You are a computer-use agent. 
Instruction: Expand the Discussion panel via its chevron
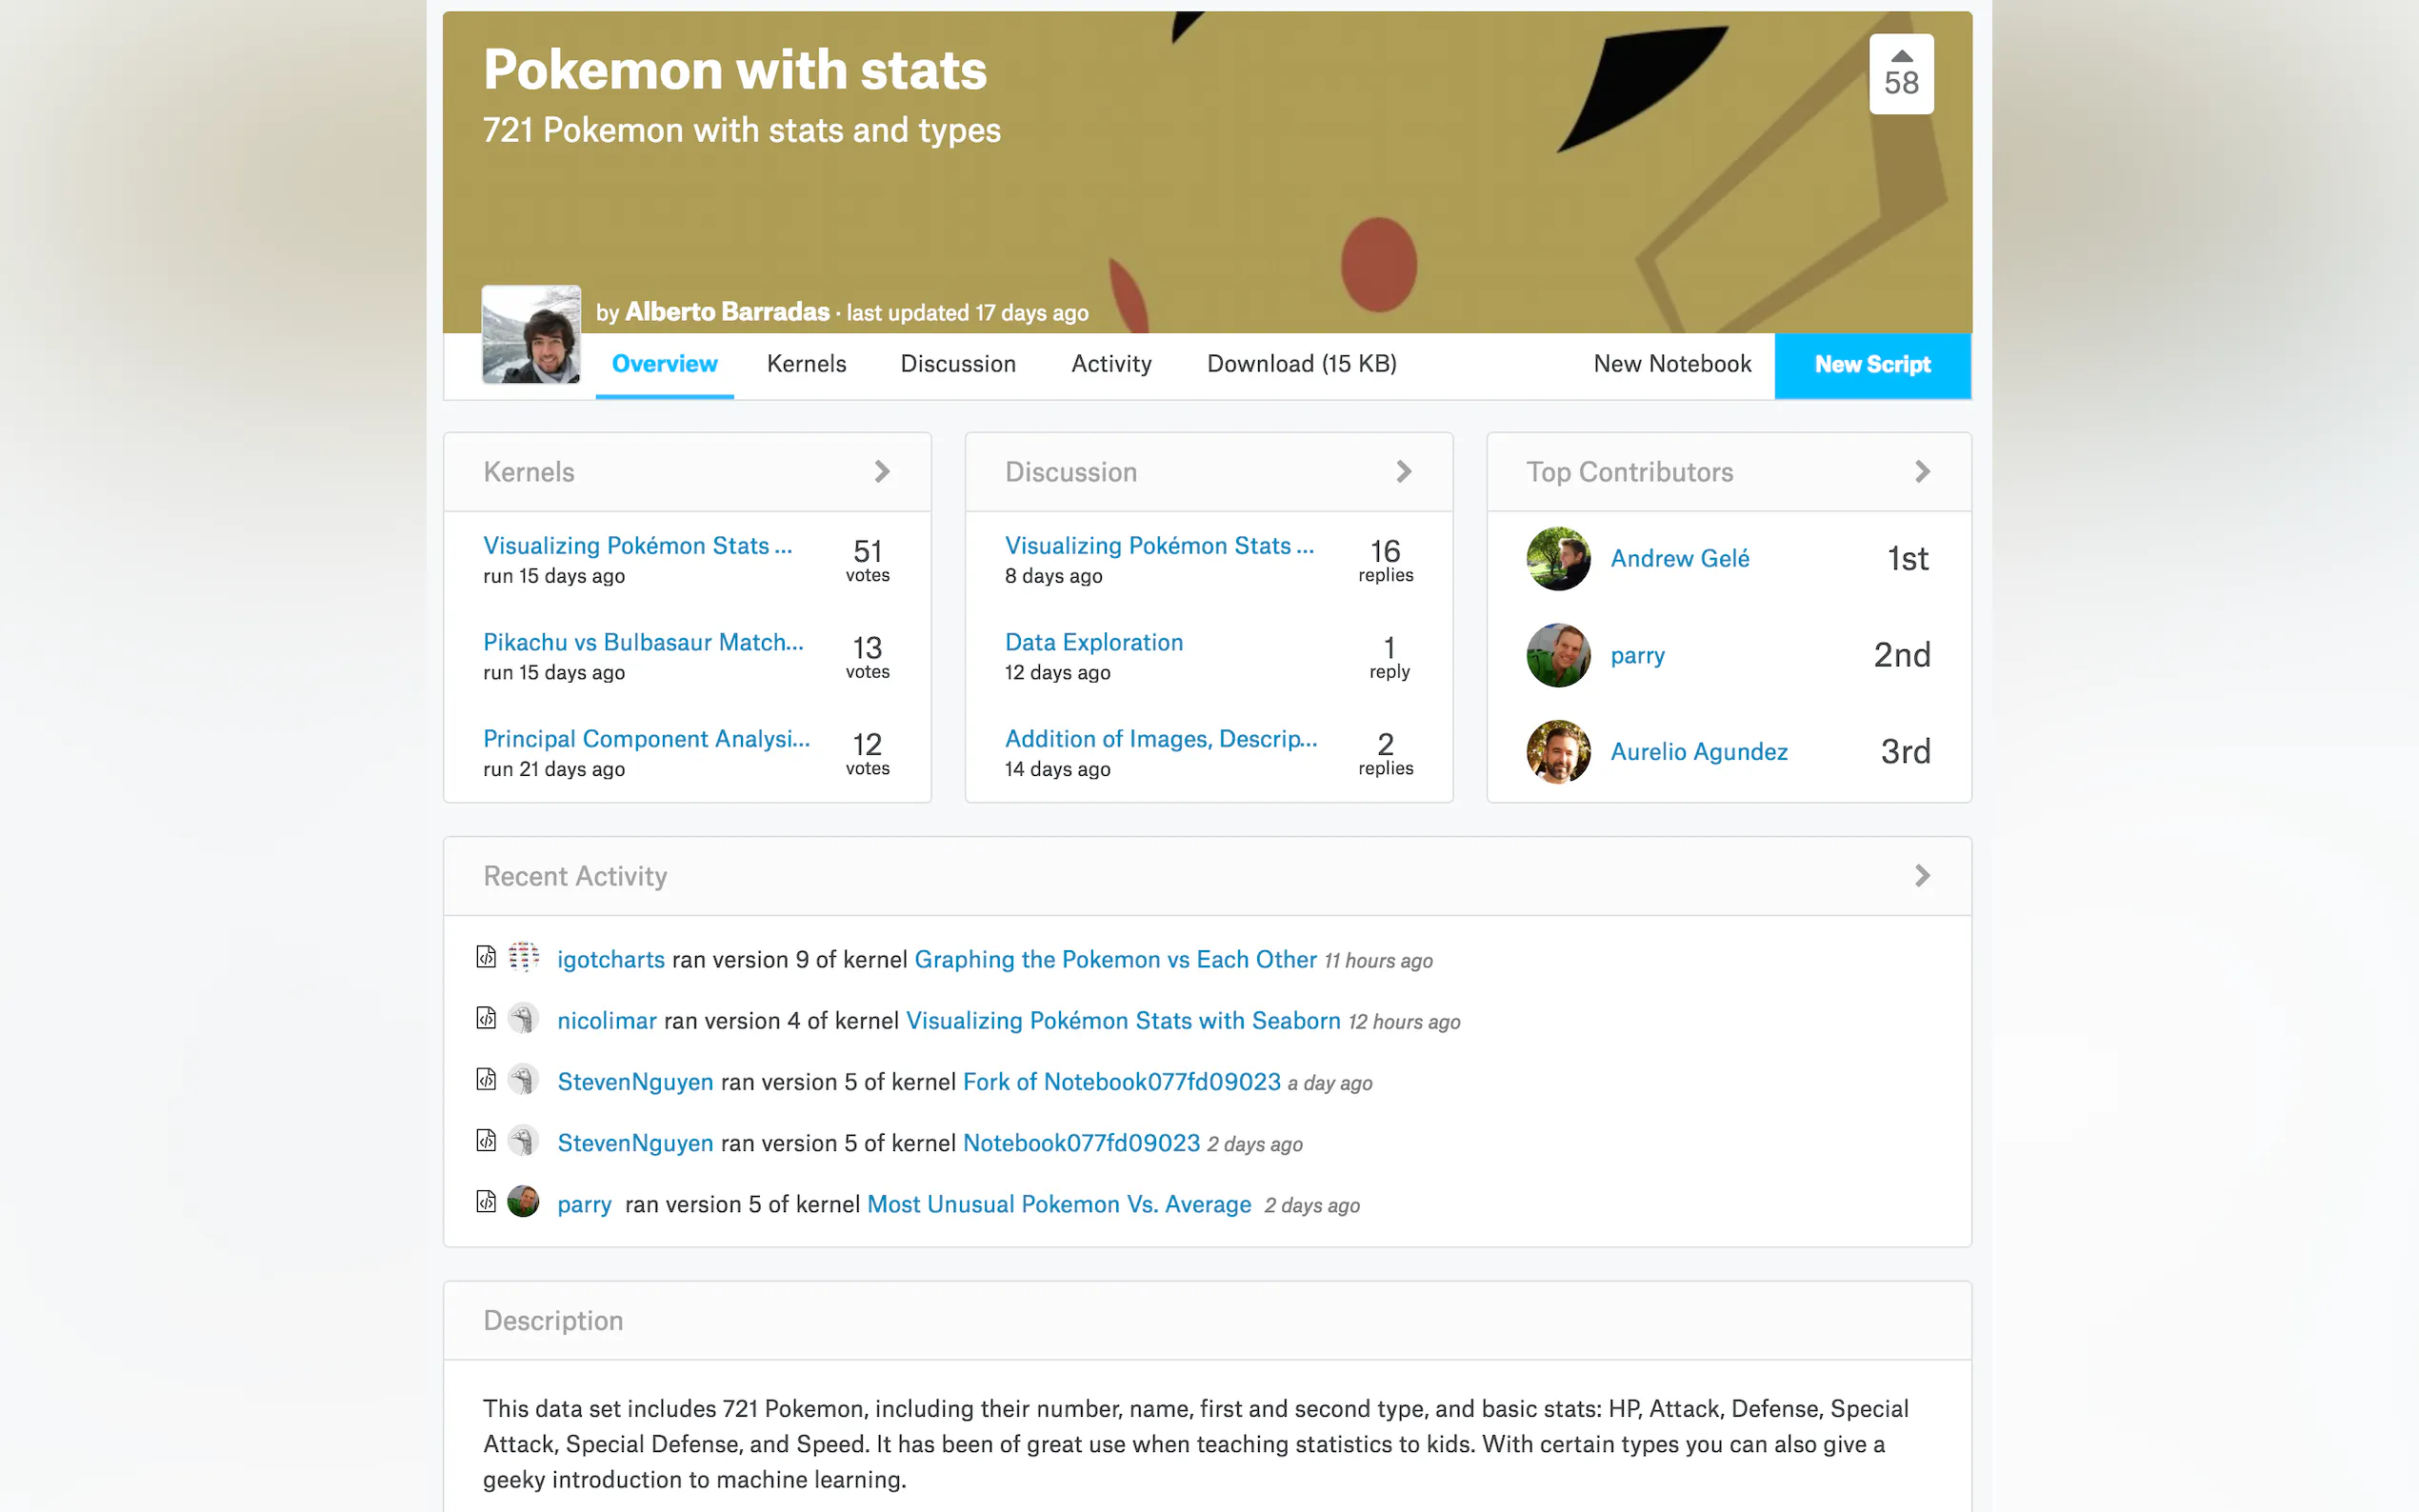coord(1404,471)
